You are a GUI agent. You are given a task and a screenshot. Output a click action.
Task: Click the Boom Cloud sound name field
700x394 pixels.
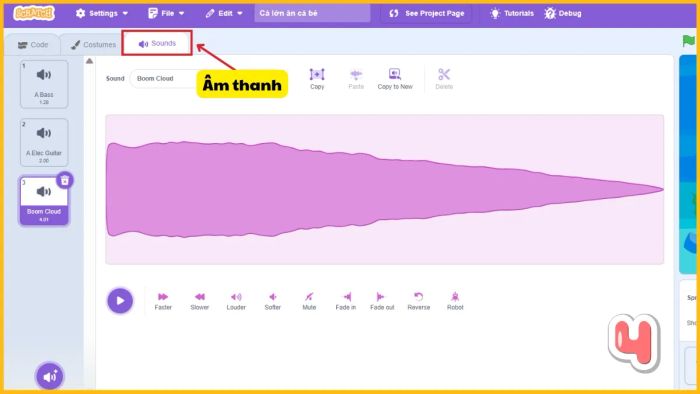tap(164, 79)
